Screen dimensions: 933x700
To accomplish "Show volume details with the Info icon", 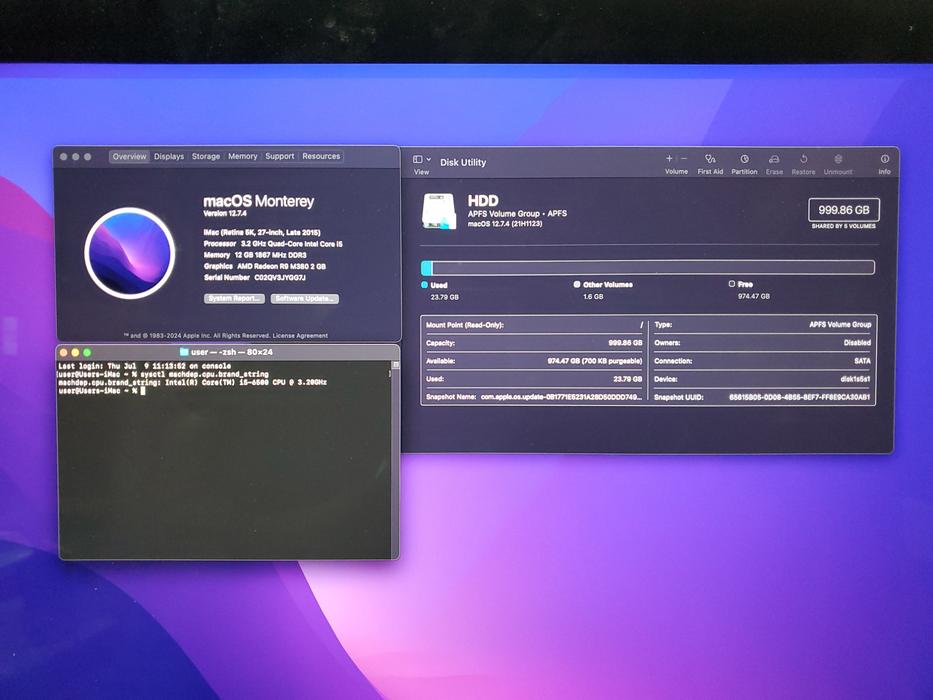I will (885, 159).
